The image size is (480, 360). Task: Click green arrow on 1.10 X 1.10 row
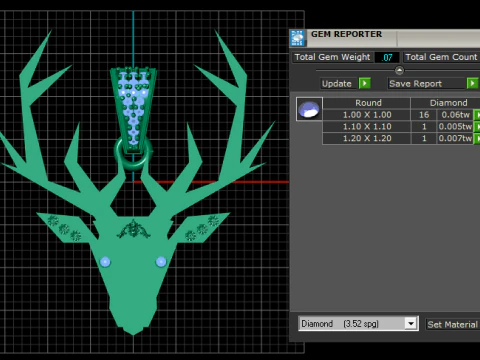point(477,127)
